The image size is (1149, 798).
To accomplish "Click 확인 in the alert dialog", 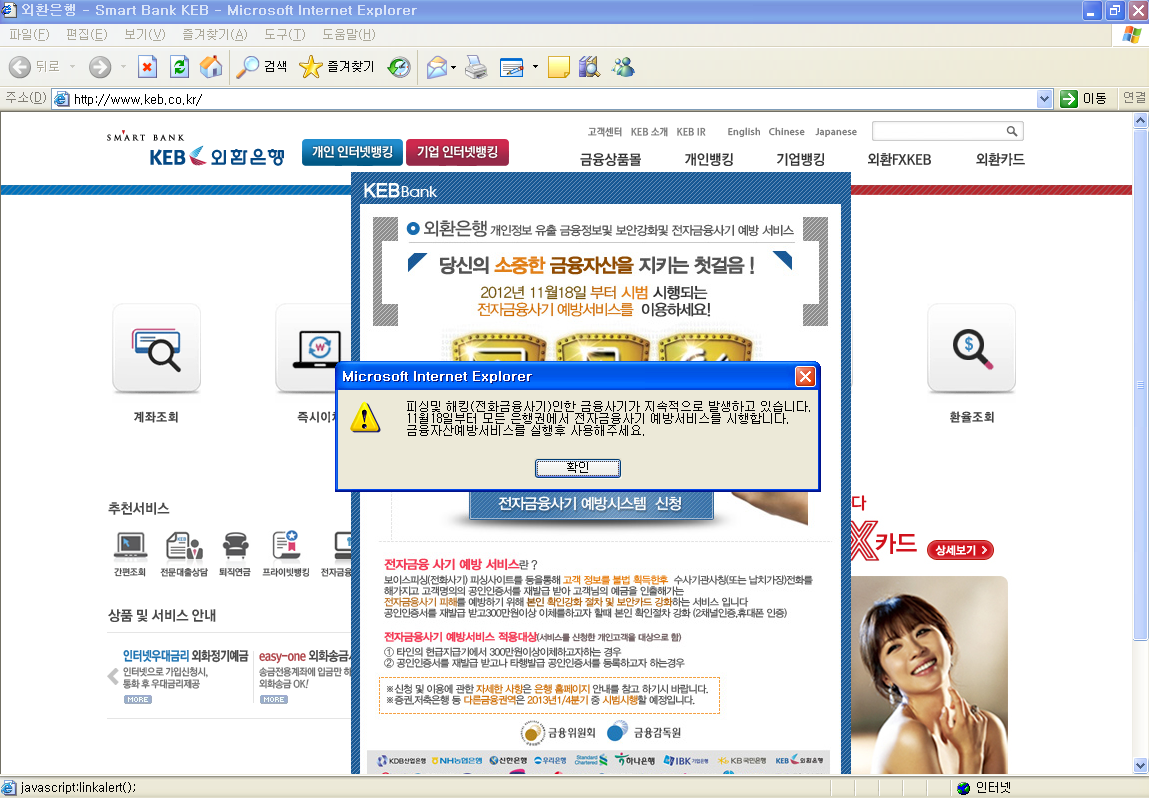I will [x=577, y=468].
